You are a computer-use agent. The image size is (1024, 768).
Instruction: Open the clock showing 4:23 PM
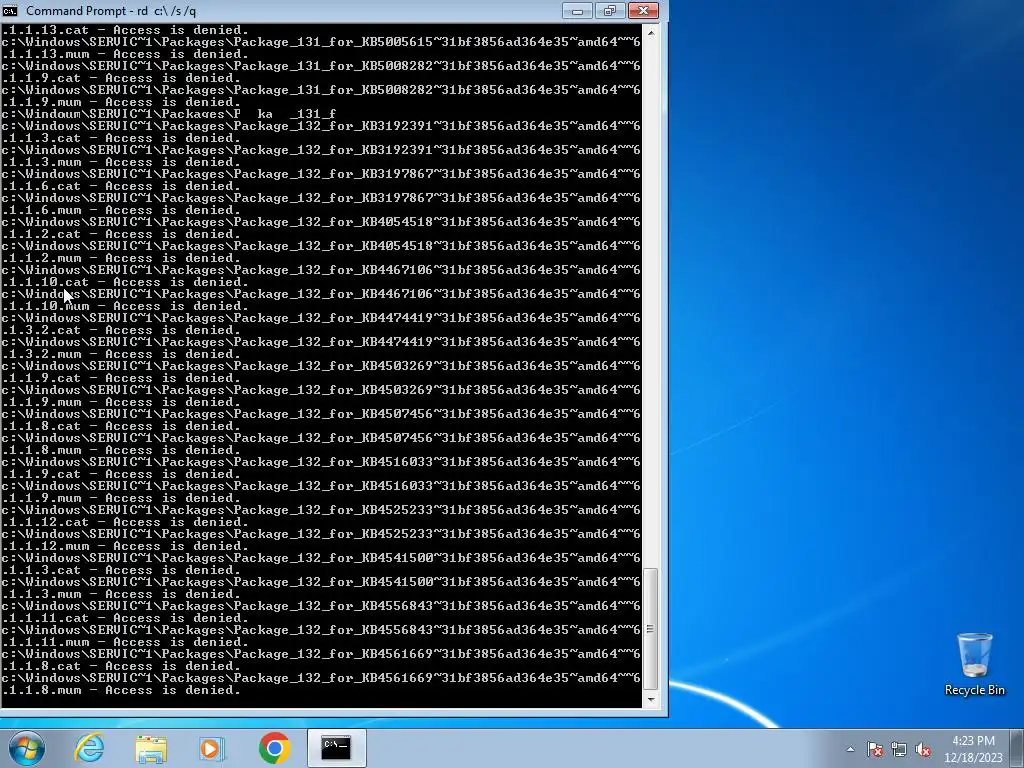[x=973, y=749]
